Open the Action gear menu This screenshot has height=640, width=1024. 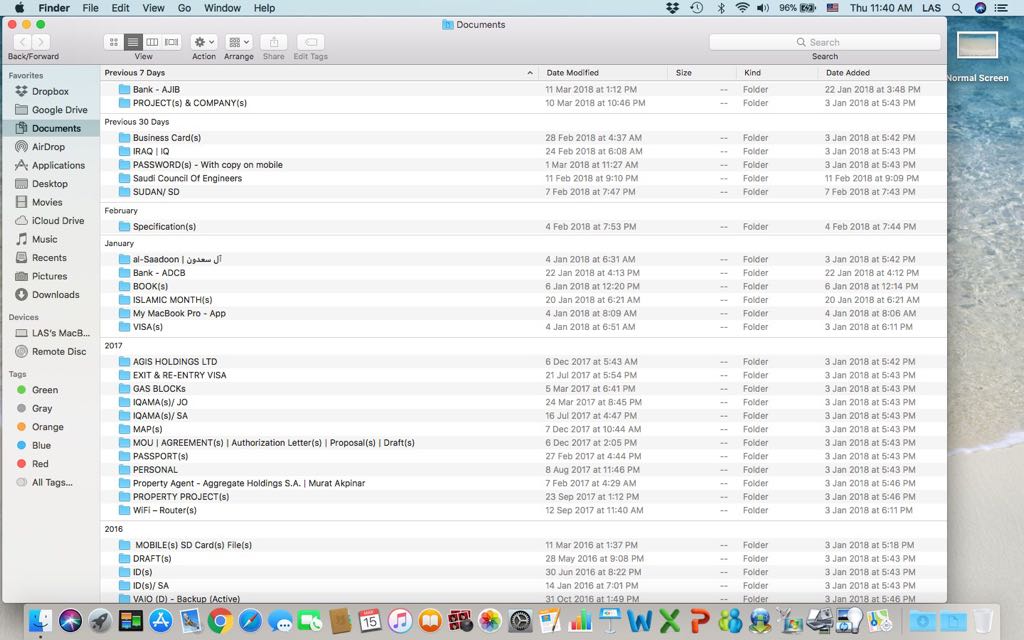point(204,42)
